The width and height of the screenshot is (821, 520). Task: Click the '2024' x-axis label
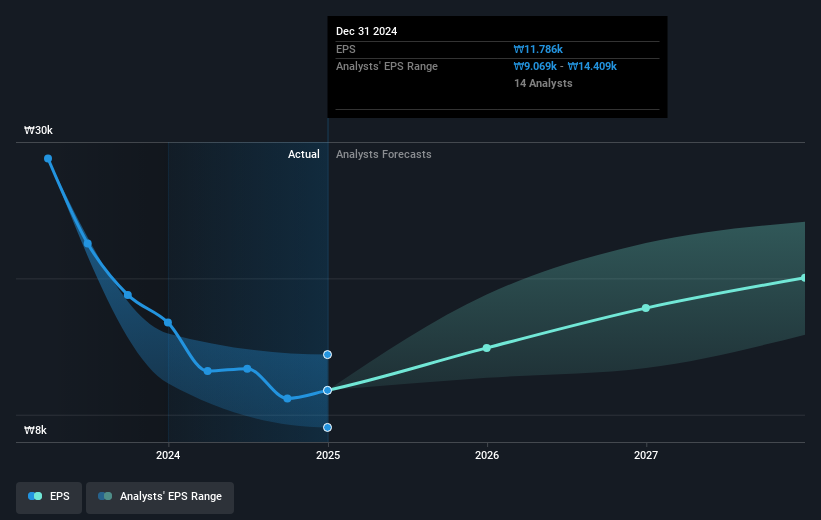tap(168, 455)
